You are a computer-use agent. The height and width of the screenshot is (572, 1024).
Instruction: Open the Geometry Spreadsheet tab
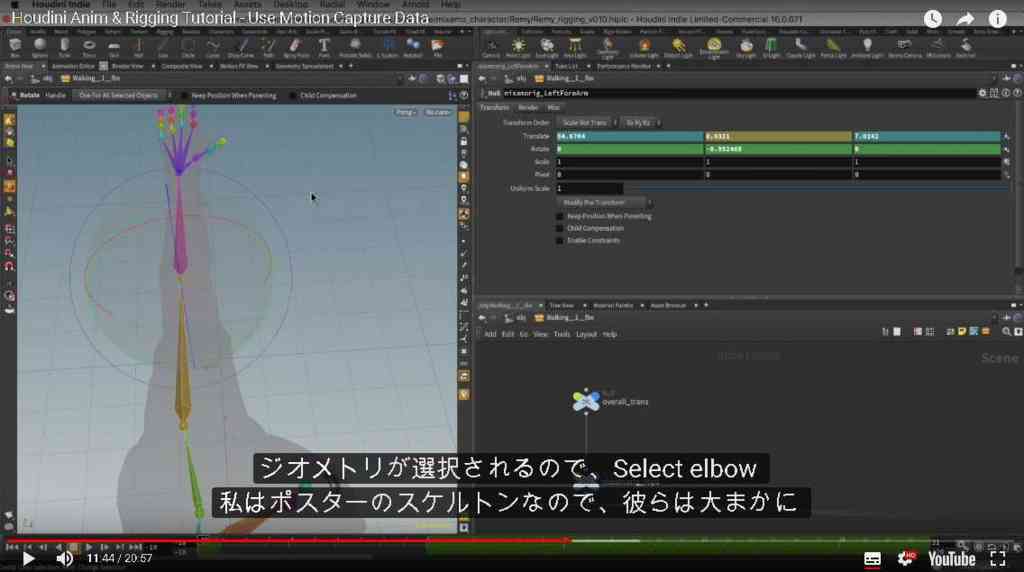[x=304, y=66]
